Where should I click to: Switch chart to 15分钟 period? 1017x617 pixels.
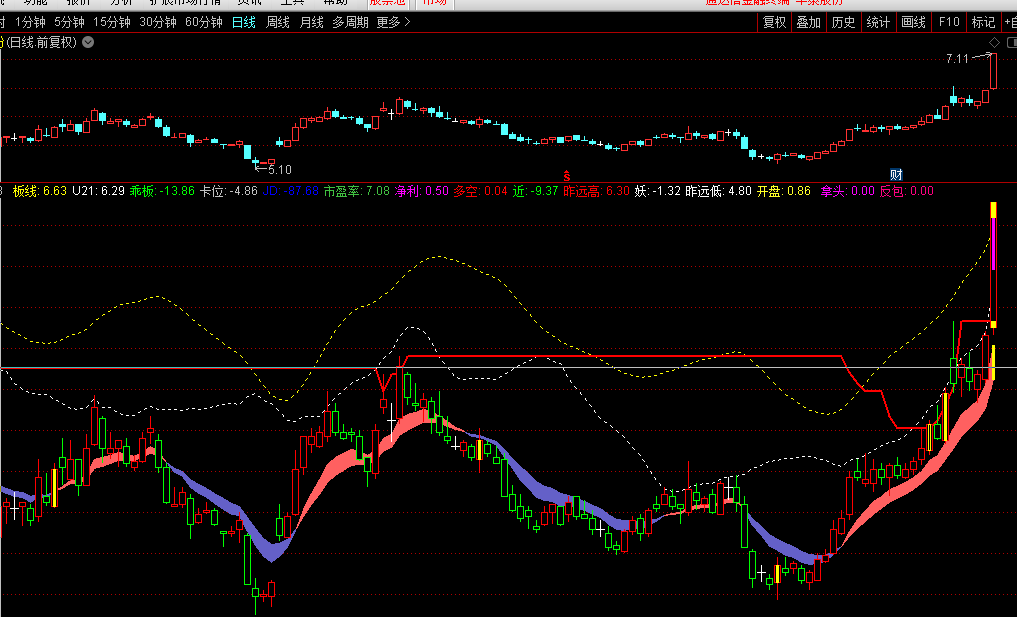click(x=111, y=22)
